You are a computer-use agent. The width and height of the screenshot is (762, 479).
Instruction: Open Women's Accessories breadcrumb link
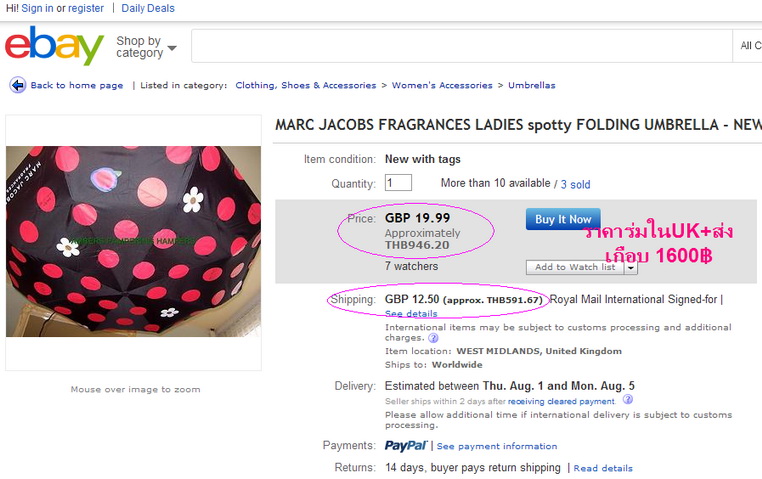pos(442,85)
